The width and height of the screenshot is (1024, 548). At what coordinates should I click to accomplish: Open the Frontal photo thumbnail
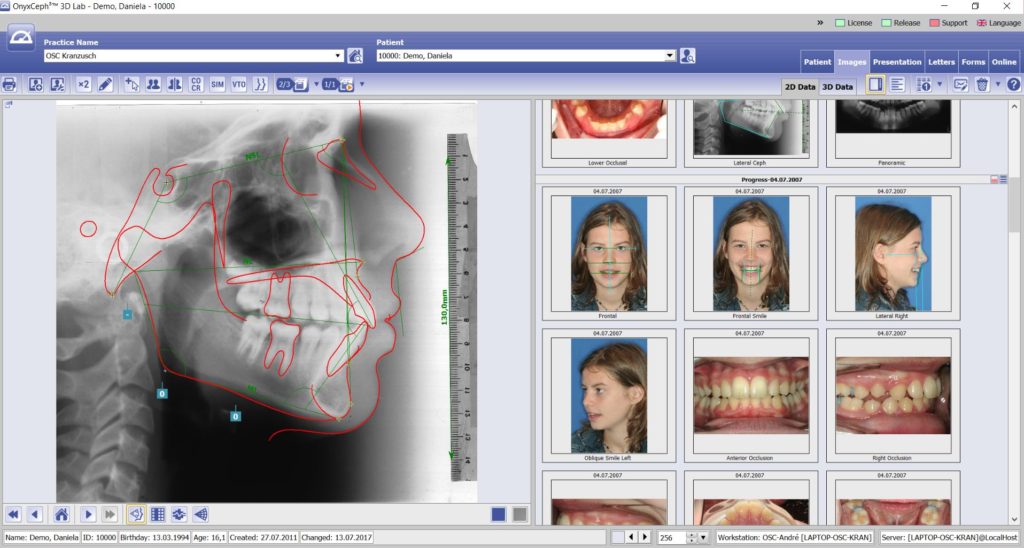tap(609, 253)
